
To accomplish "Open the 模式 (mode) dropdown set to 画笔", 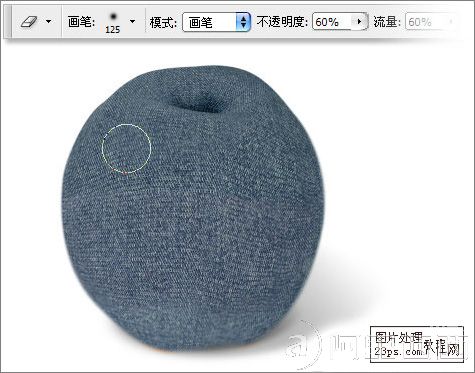I will click(x=217, y=22).
